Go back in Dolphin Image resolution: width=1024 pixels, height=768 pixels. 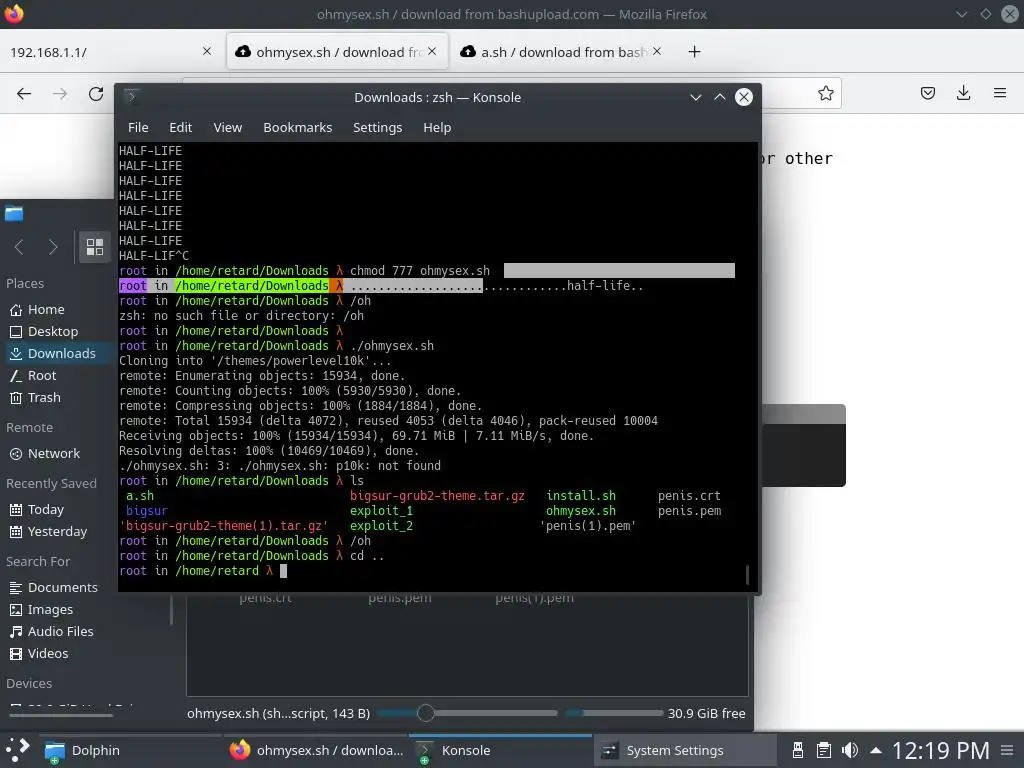coord(19,247)
